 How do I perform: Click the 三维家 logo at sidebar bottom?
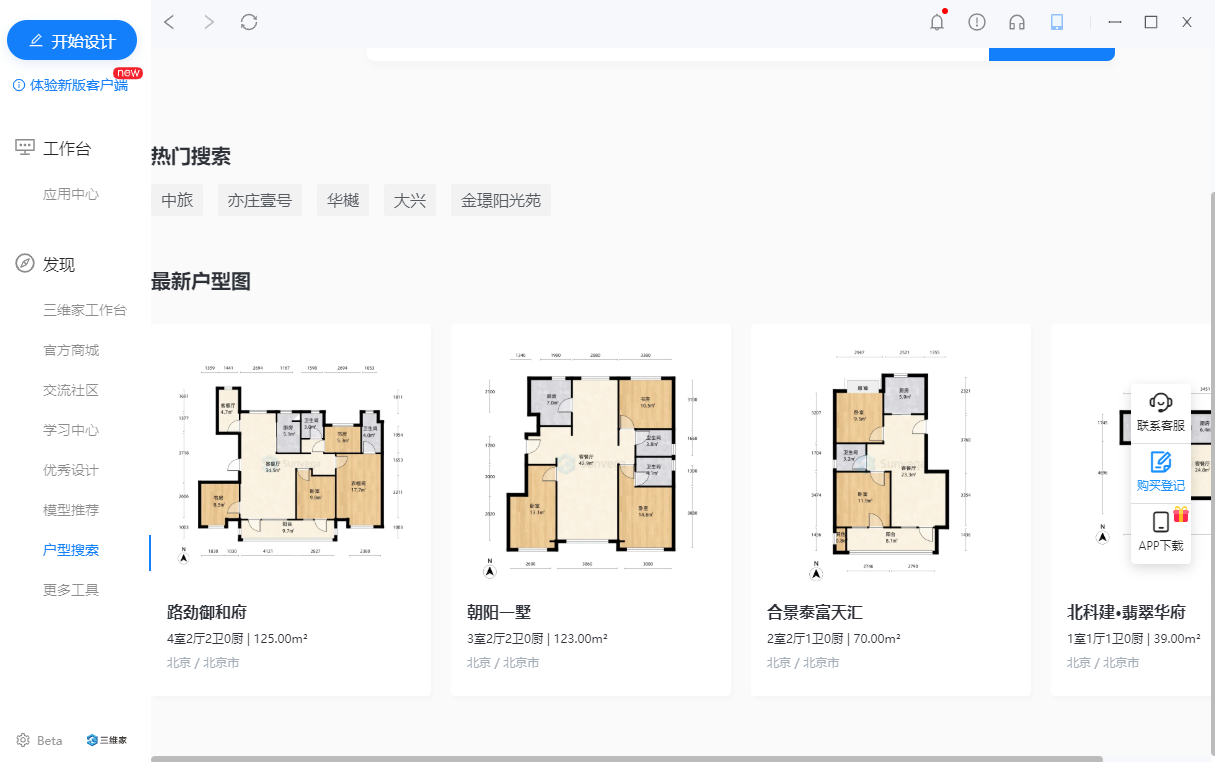(x=107, y=741)
